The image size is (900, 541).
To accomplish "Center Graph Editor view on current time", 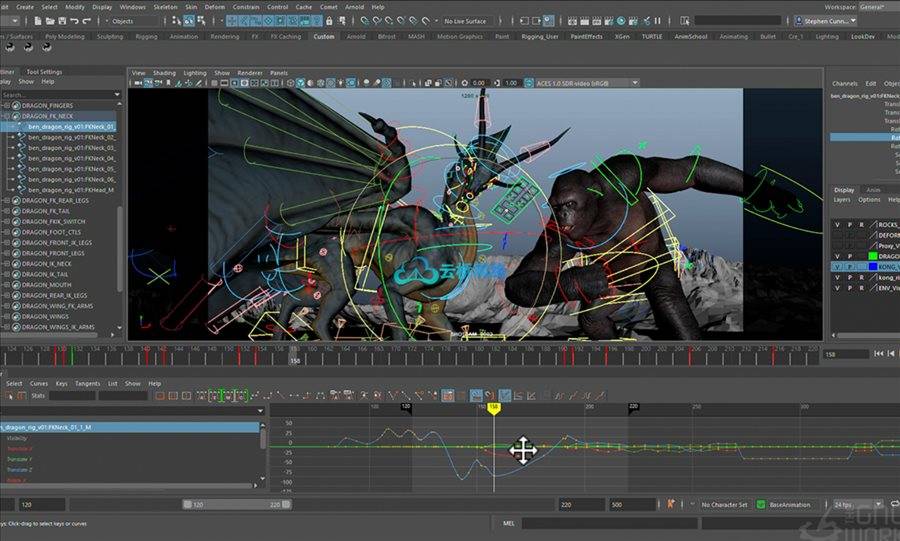I will (186, 395).
